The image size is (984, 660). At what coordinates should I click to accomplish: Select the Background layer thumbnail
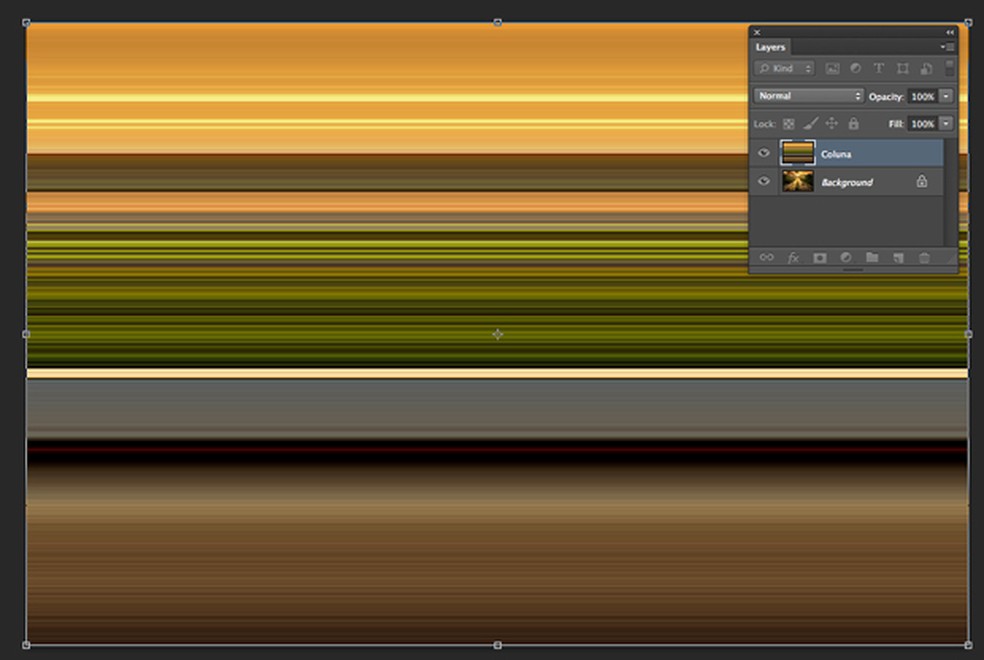pos(797,182)
